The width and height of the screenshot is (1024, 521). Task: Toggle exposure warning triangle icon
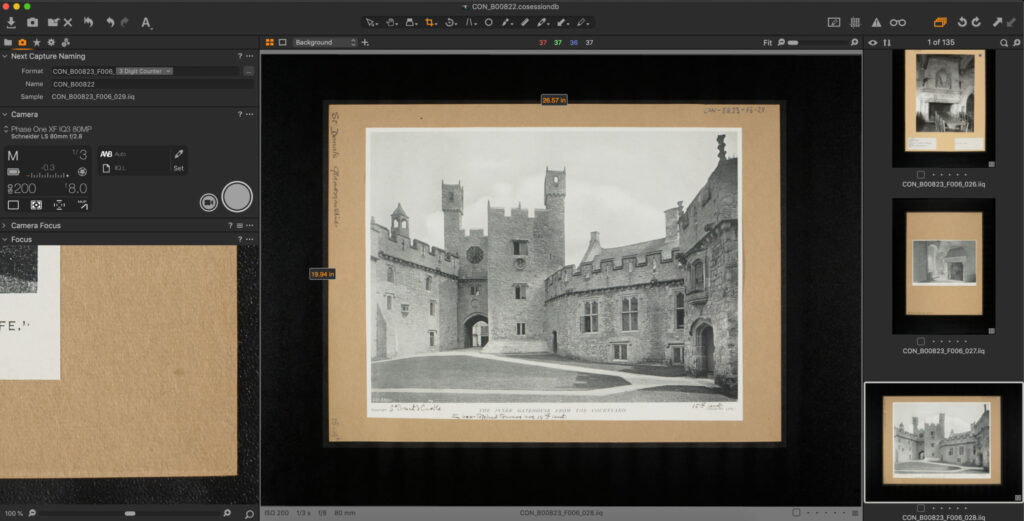pos(876,22)
